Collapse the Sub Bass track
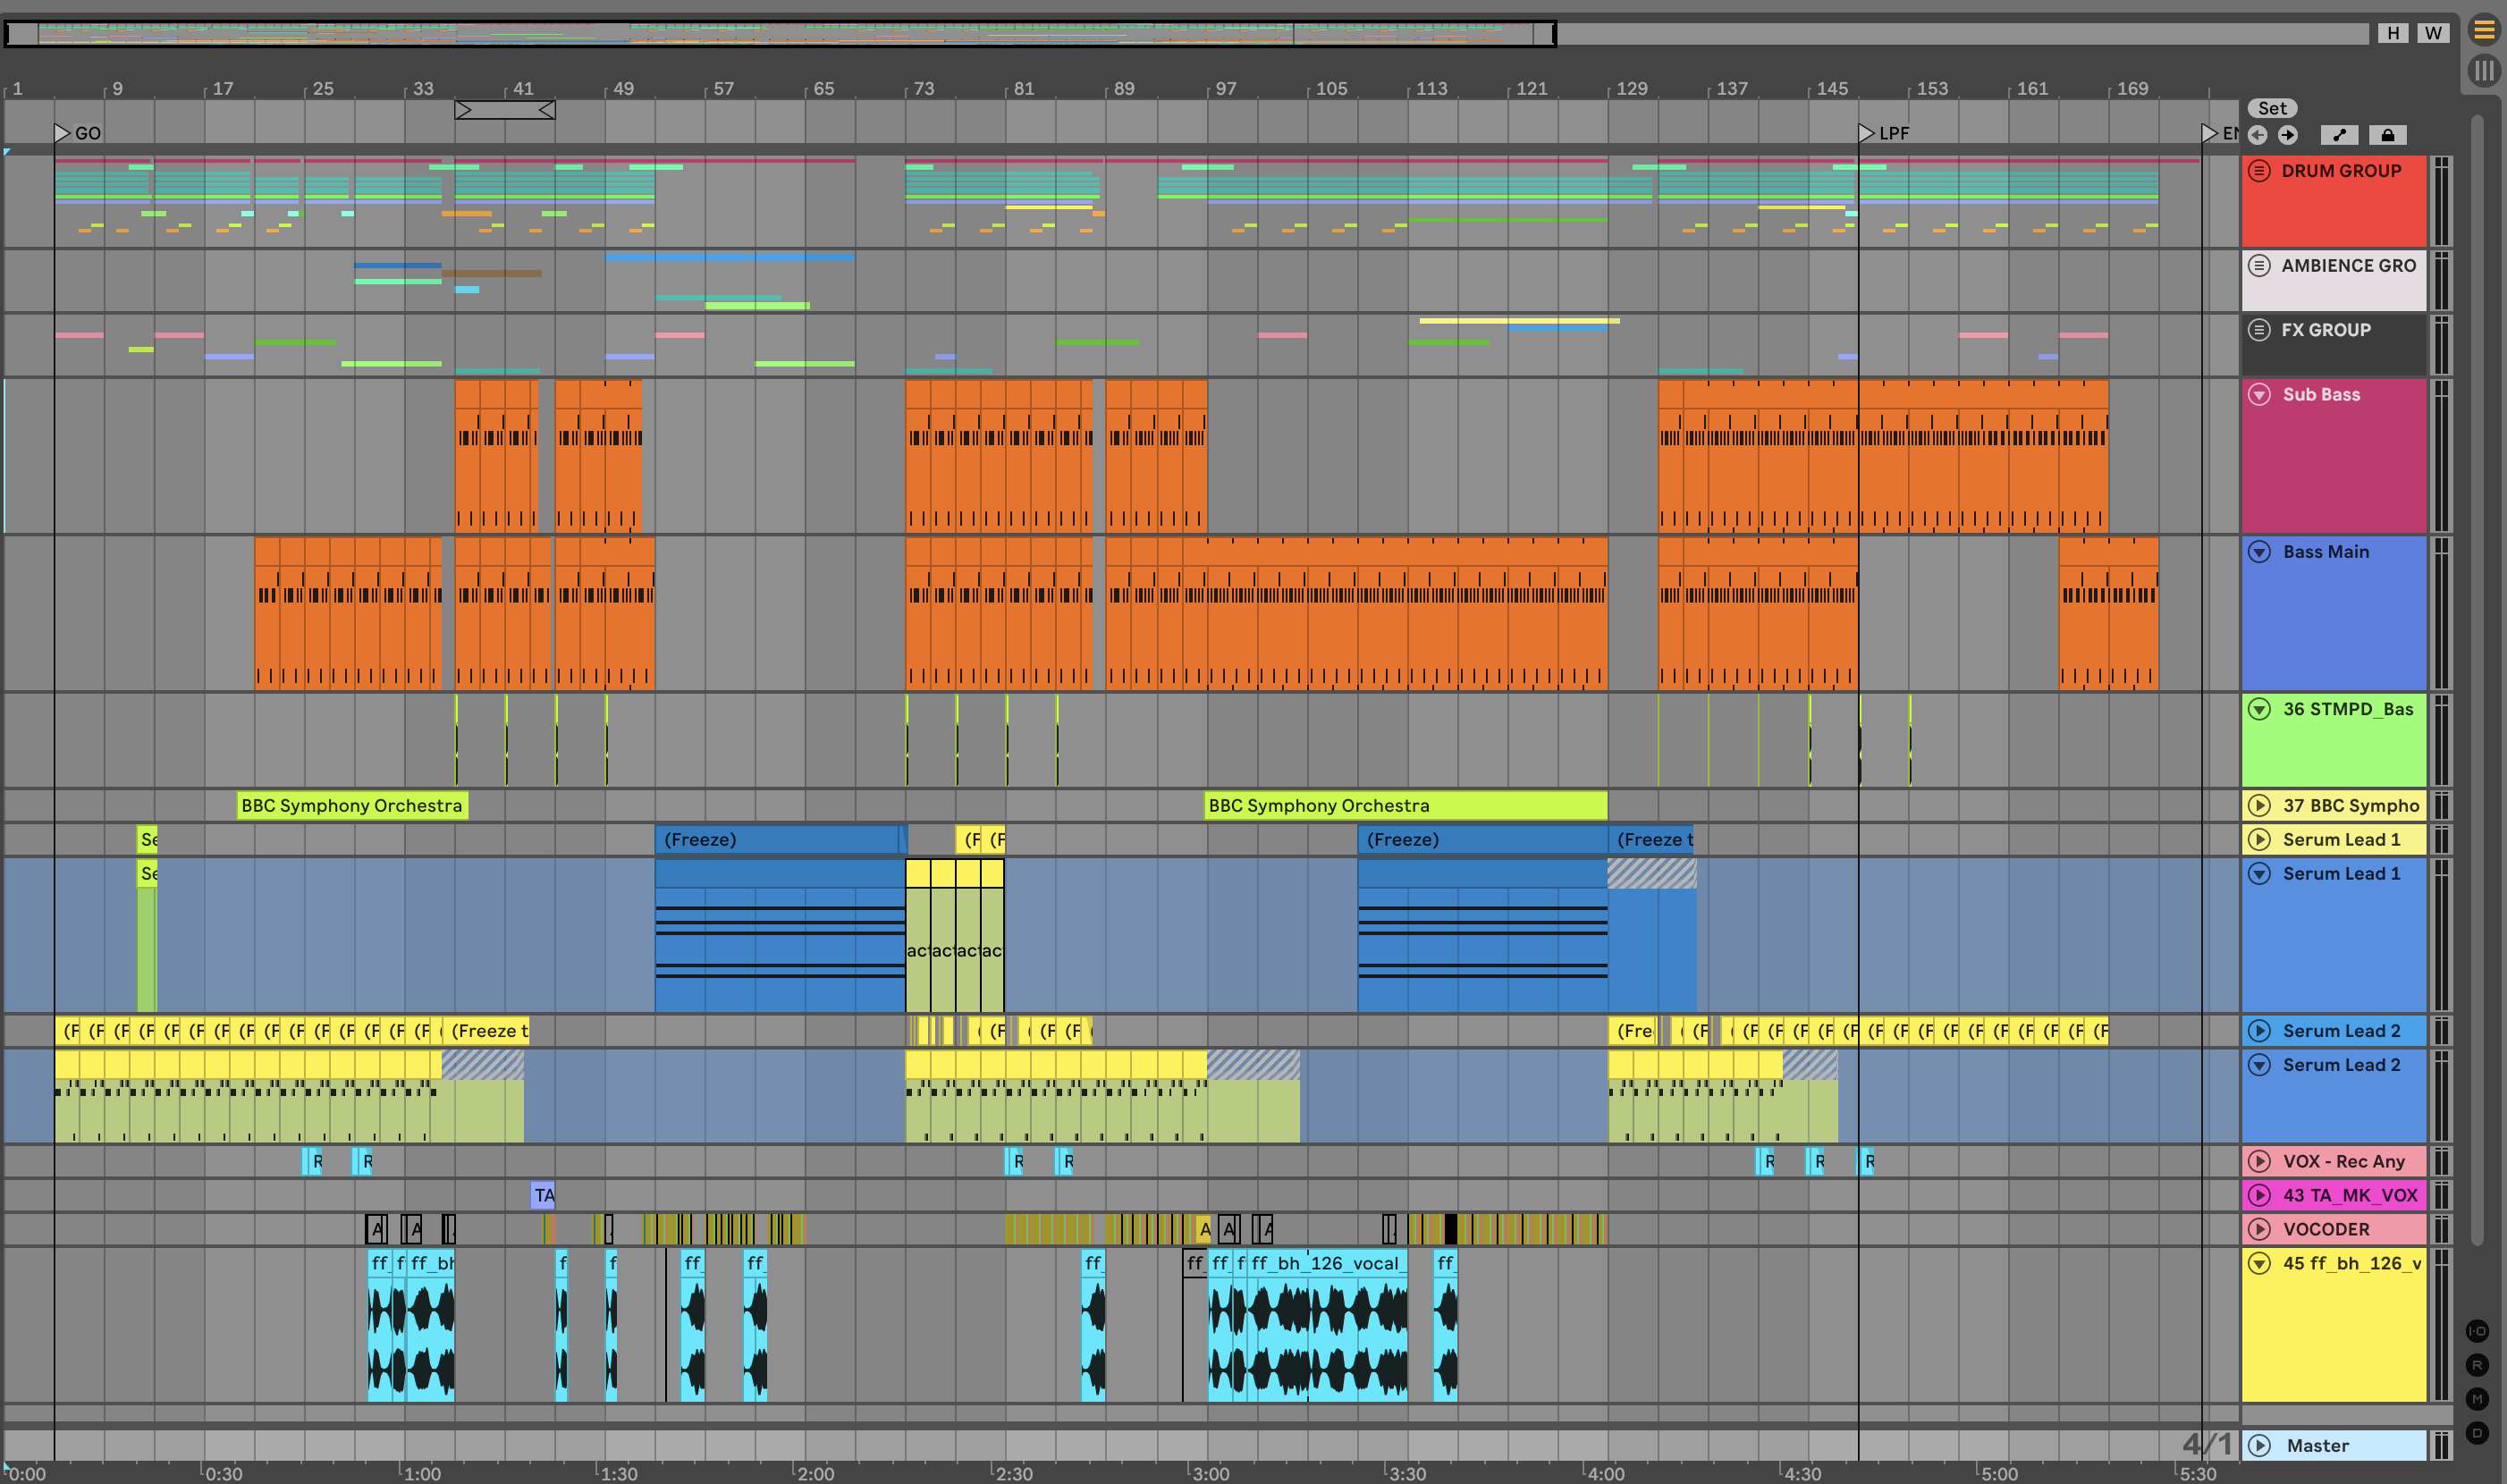The image size is (2507, 1484). [x=2260, y=395]
